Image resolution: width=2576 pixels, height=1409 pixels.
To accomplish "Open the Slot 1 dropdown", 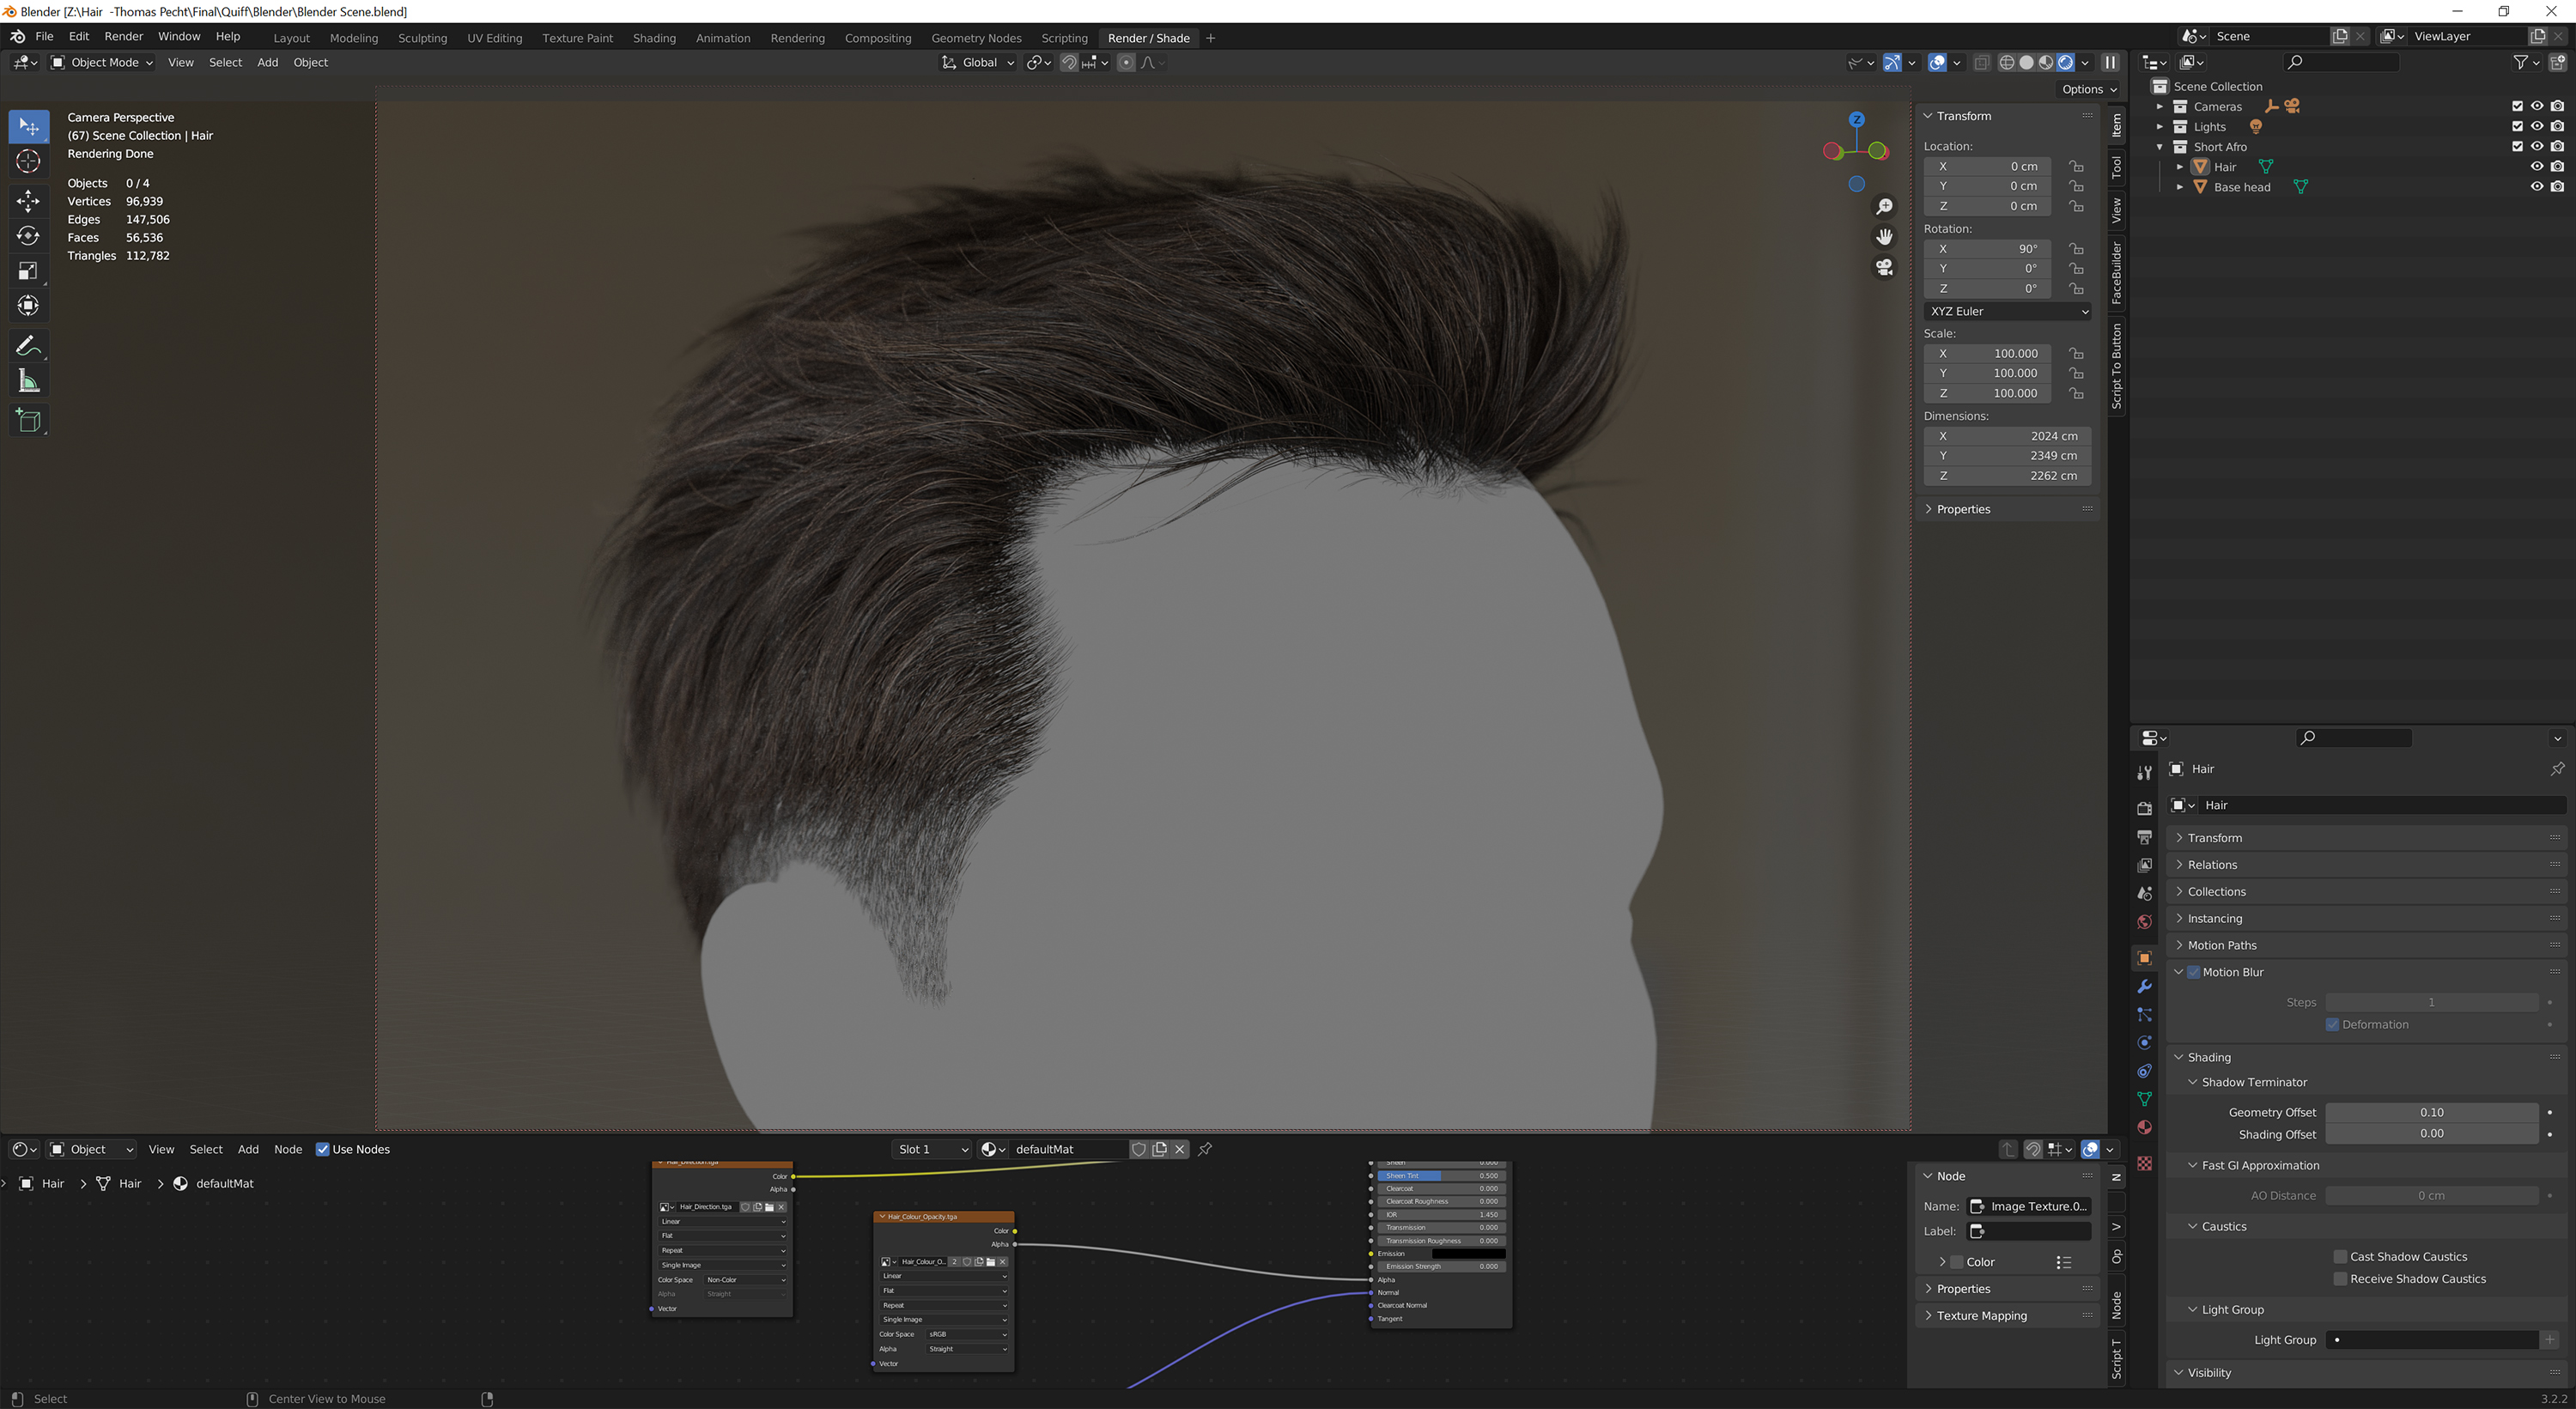I will coord(930,1149).
